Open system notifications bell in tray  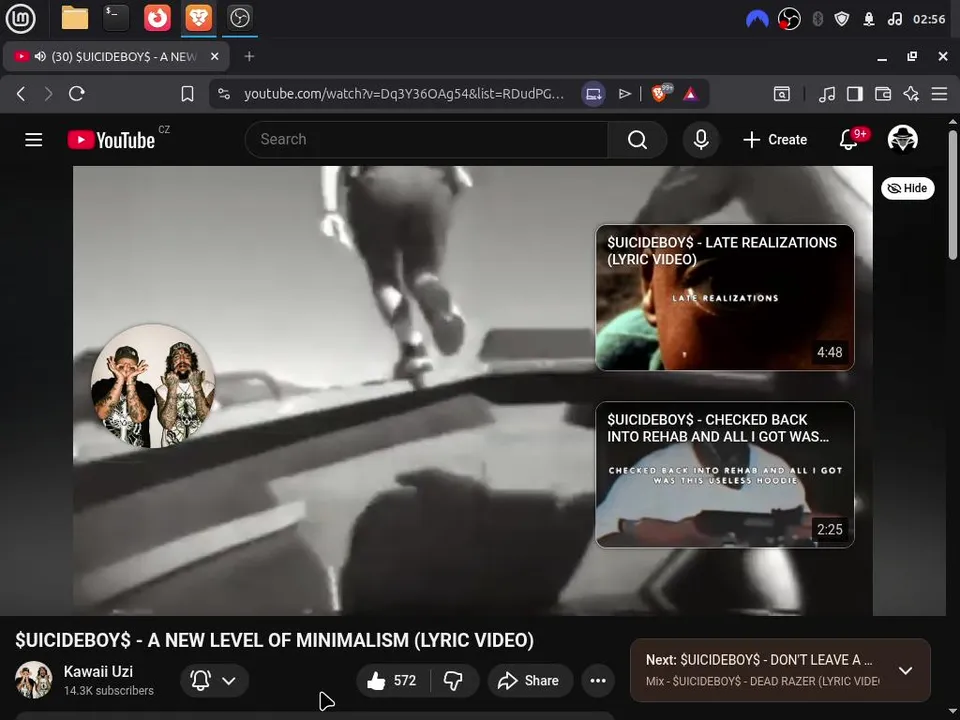869,19
